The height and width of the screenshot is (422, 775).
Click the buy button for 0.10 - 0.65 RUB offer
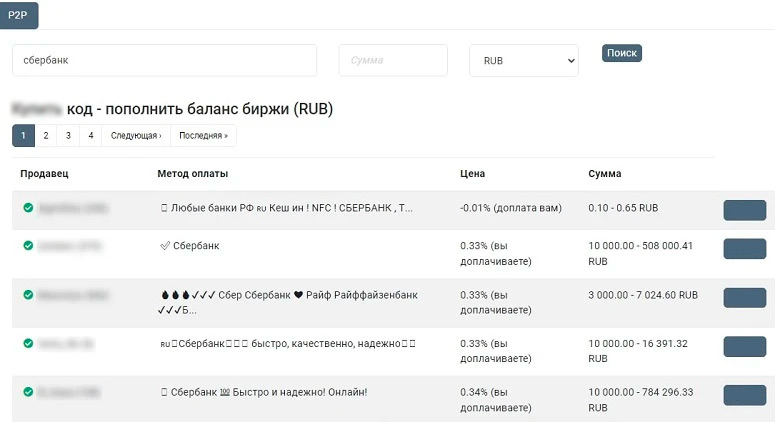pyautogui.click(x=744, y=210)
